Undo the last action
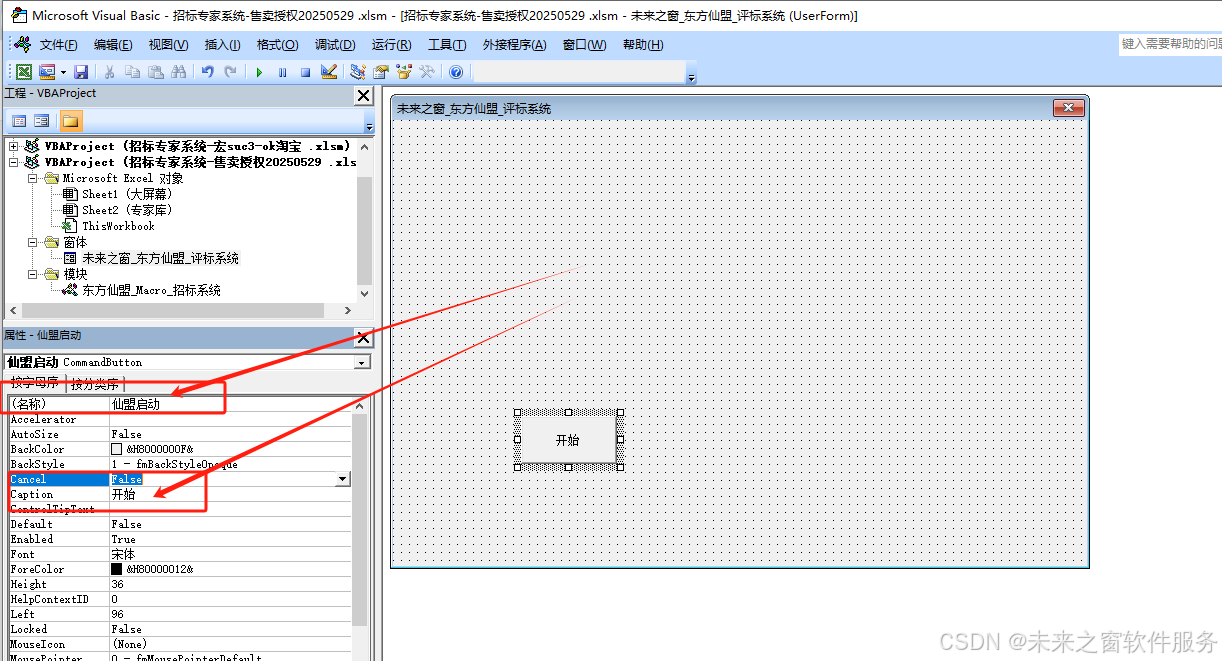Viewport: 1222px width, 661px height. point(208,72)
